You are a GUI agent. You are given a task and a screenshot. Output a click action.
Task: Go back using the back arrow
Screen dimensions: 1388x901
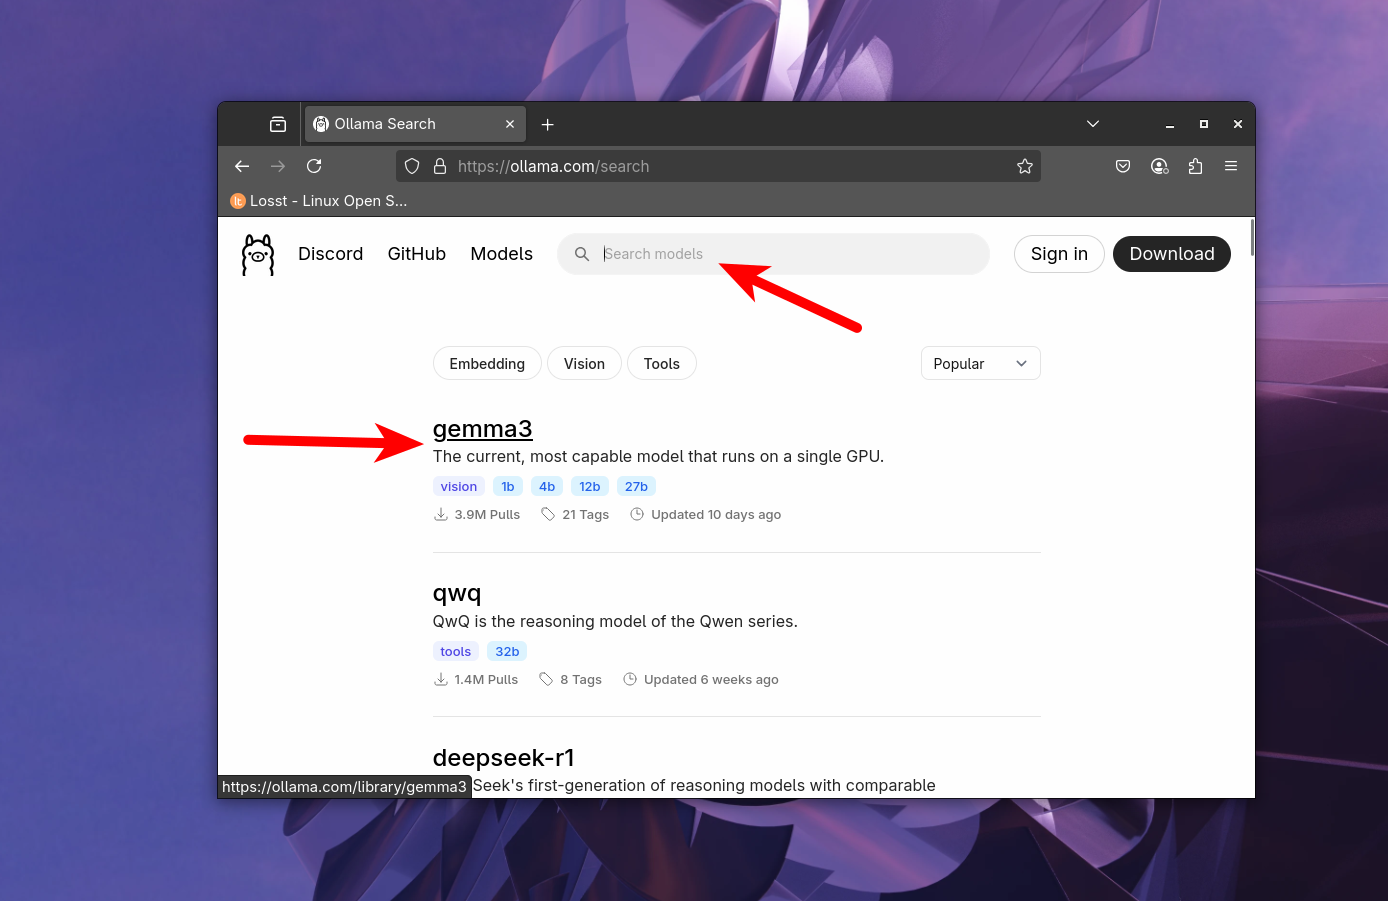pyautogui.click(x=242, y=166)
